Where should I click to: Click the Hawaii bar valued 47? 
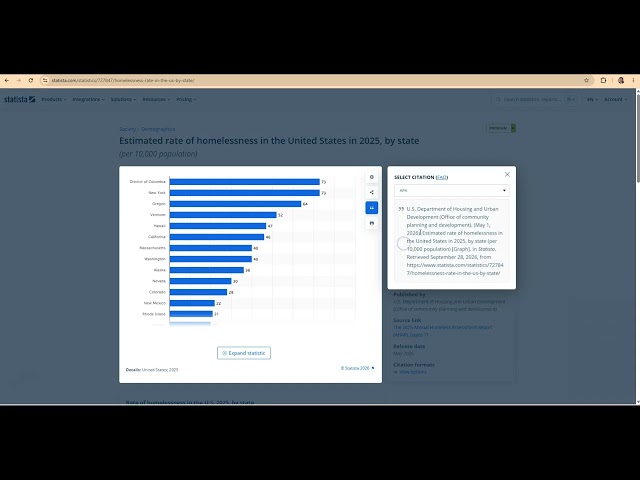(x=218, y=226)
